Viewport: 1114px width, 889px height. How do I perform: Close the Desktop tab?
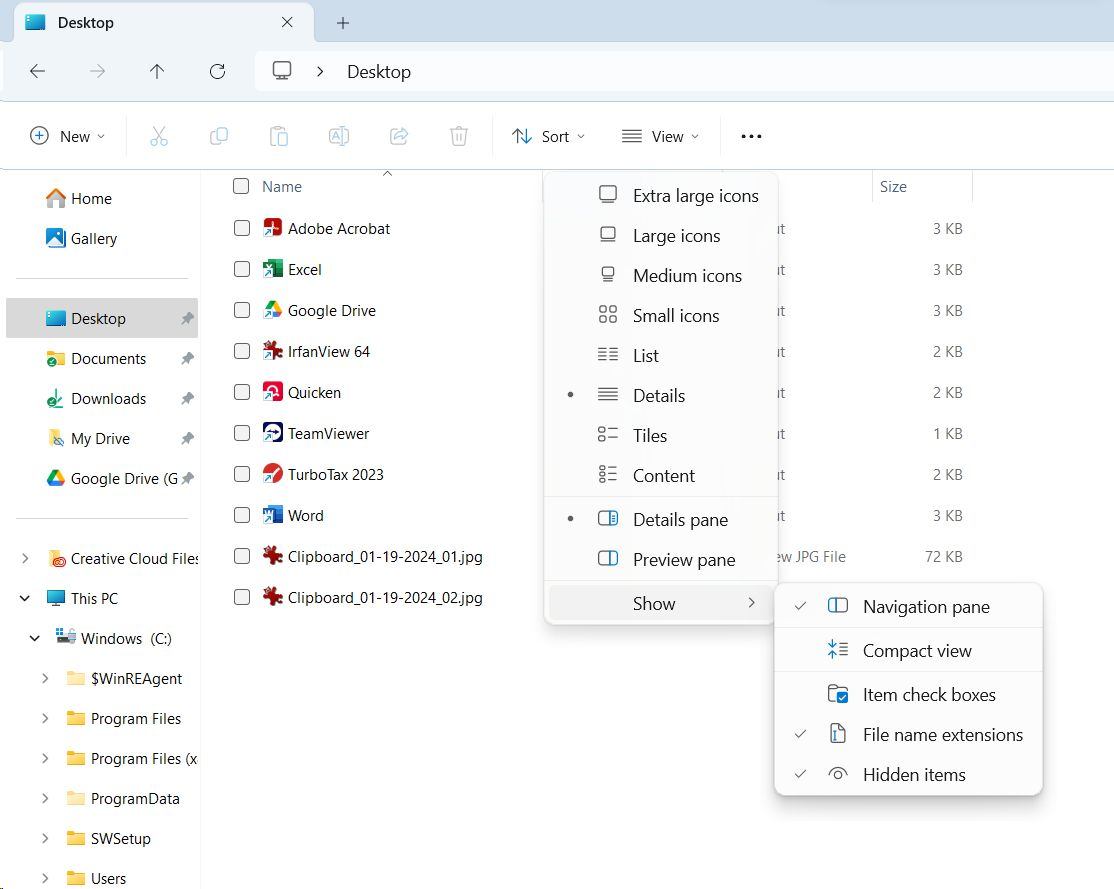[287, 22]
